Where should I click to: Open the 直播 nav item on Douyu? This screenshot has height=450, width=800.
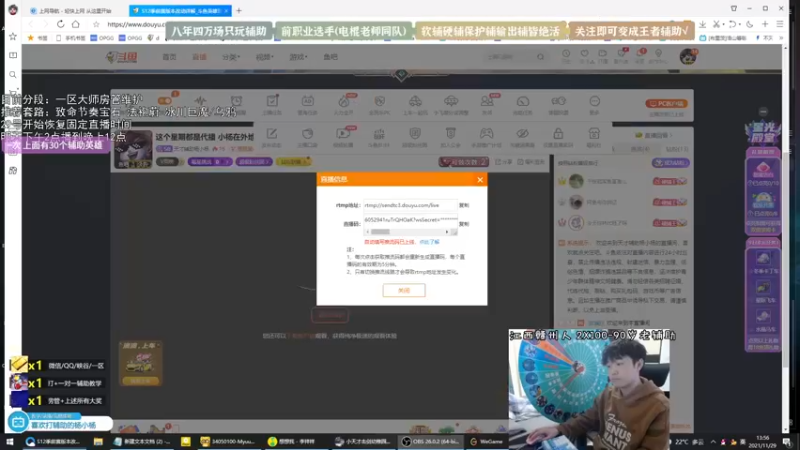click(x=199, y=57)
